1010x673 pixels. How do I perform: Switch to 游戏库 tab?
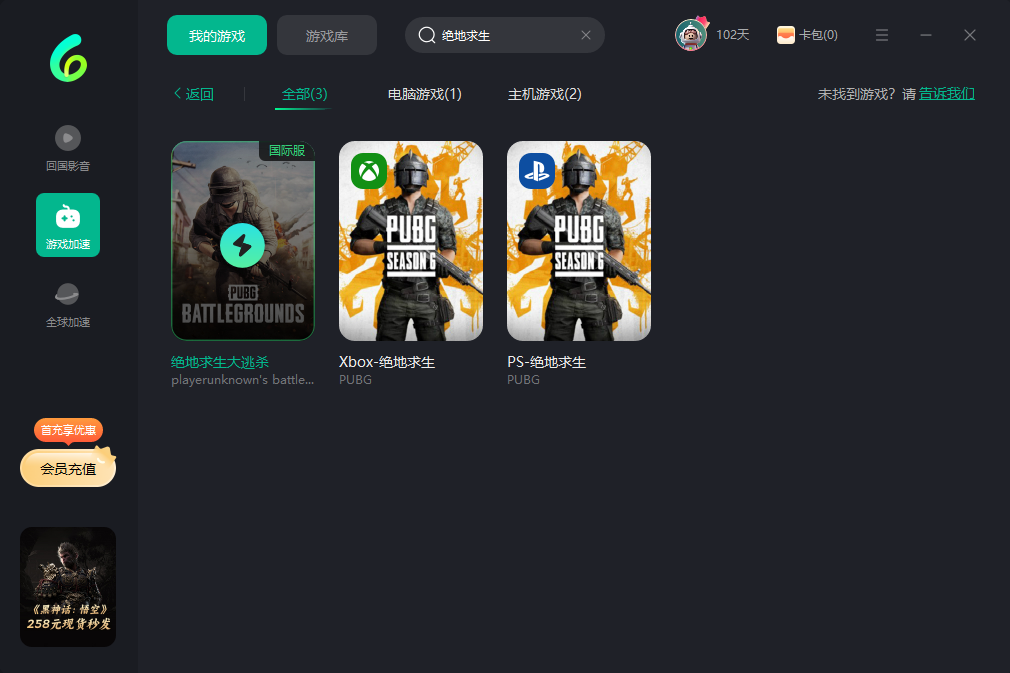[327, 35]
